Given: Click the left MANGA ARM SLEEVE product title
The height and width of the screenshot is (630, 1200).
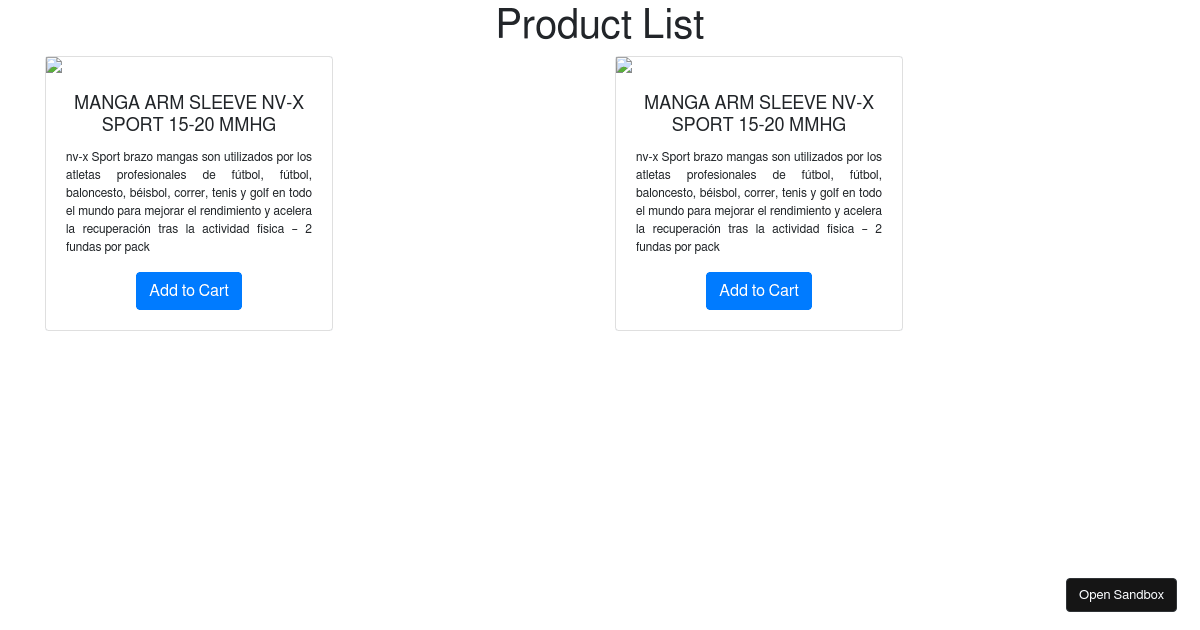Looking at the screenshot, I should pyautogui.click(x=189, y=114).
